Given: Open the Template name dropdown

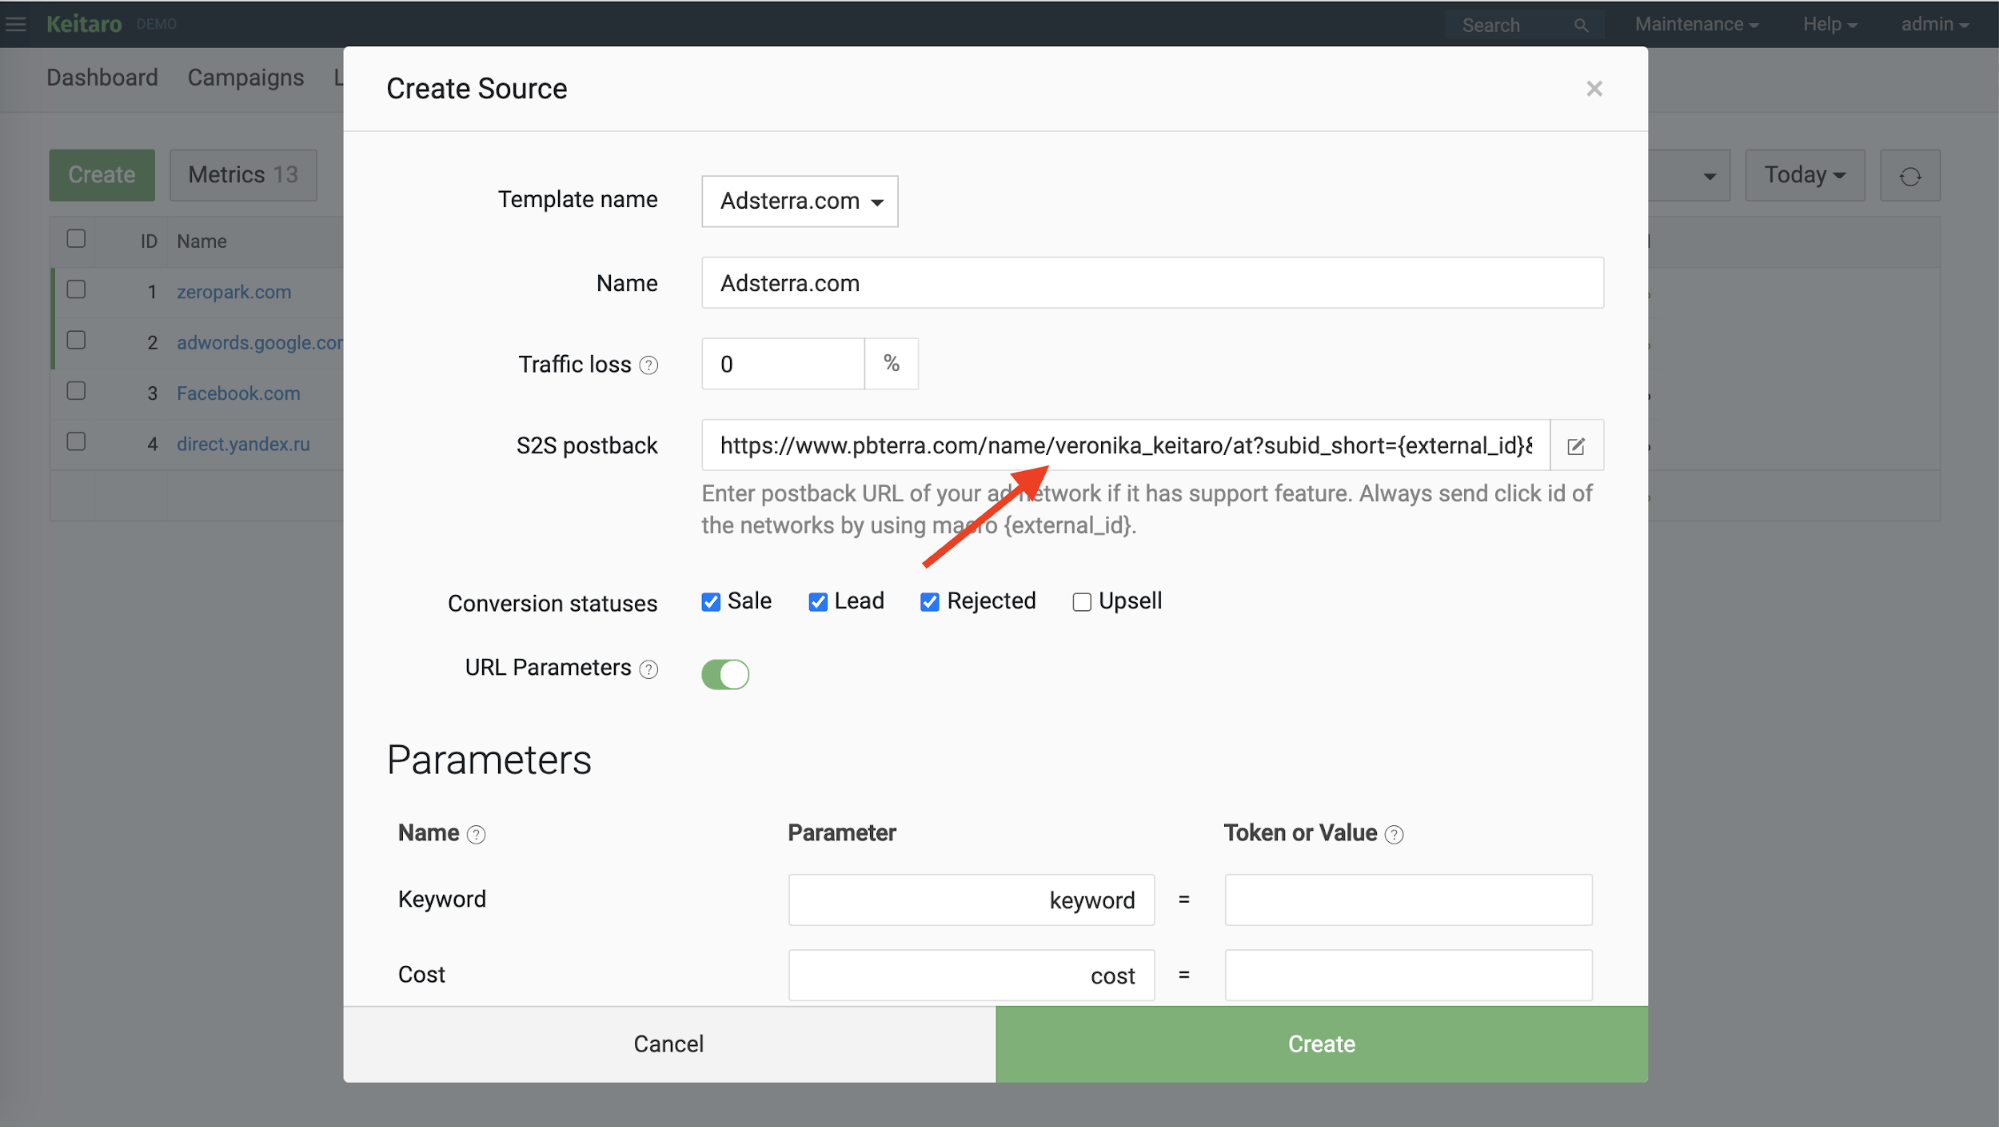Looking at the screenshot, I should (x=799, y=201).
